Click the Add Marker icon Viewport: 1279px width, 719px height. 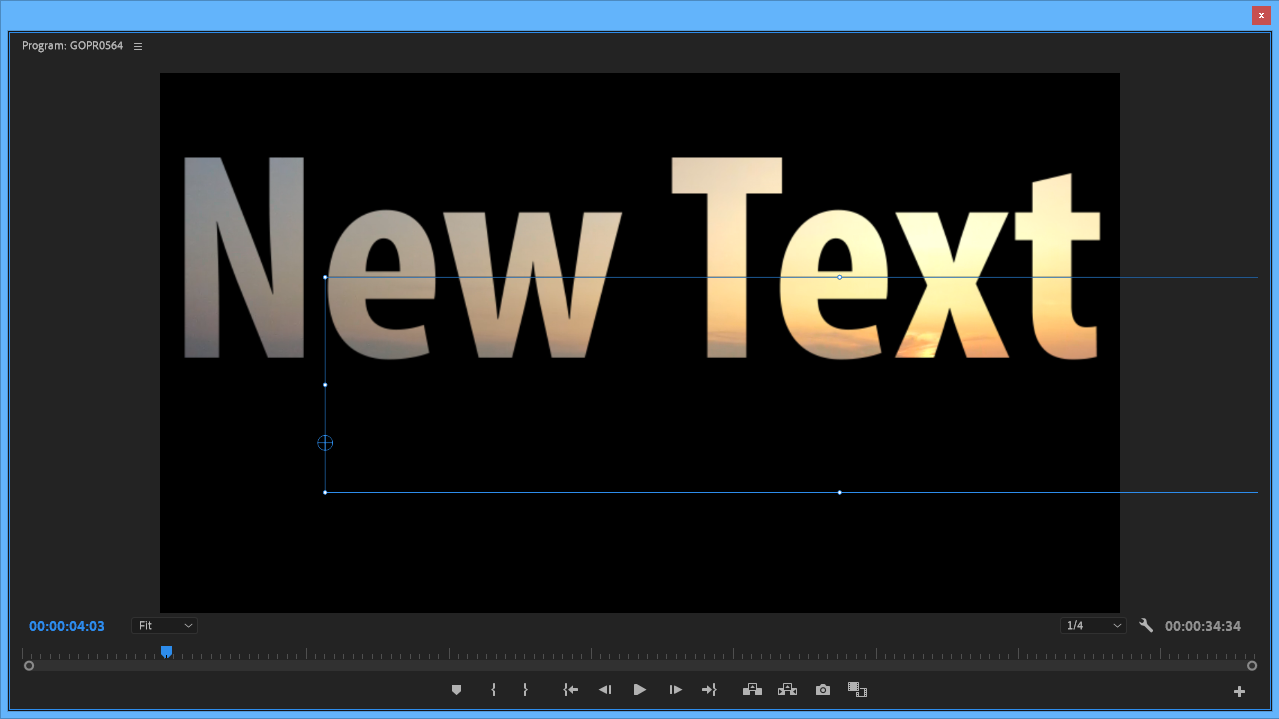click(x=457, y=690)
